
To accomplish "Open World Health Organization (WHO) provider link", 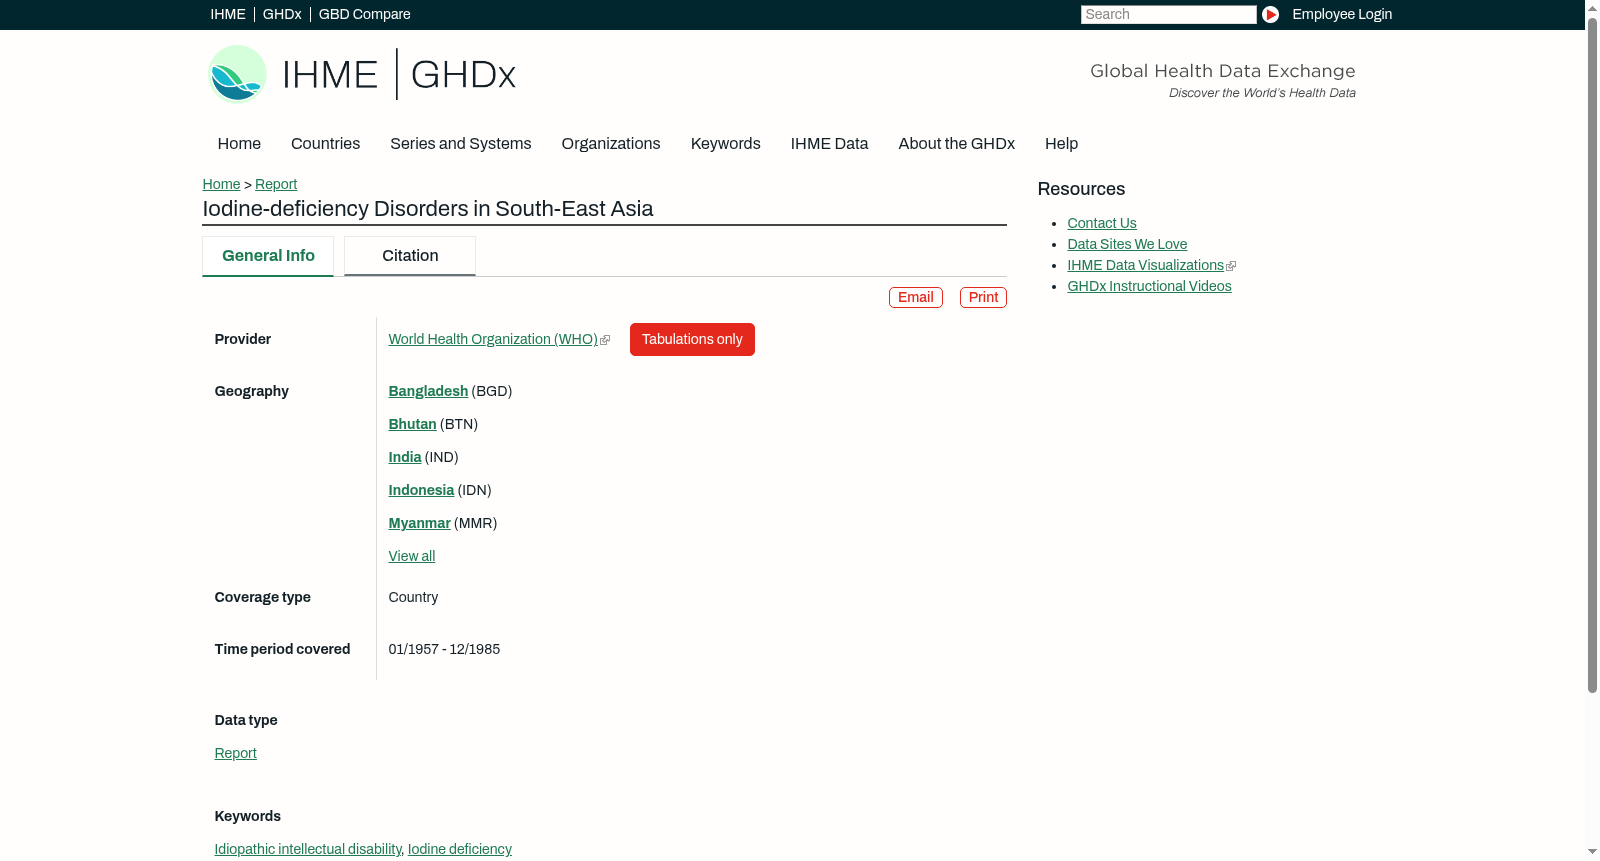I will coord(493,339).
